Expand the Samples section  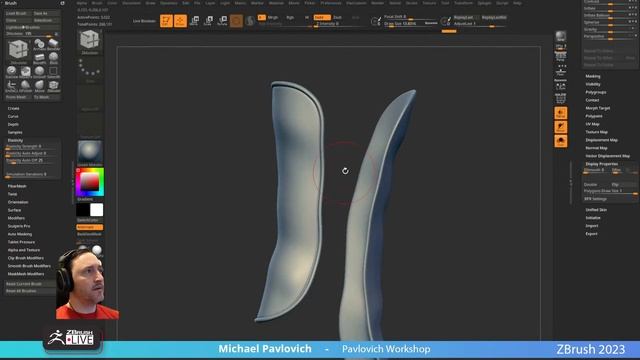pyautogui.click(x=15, y=132)
